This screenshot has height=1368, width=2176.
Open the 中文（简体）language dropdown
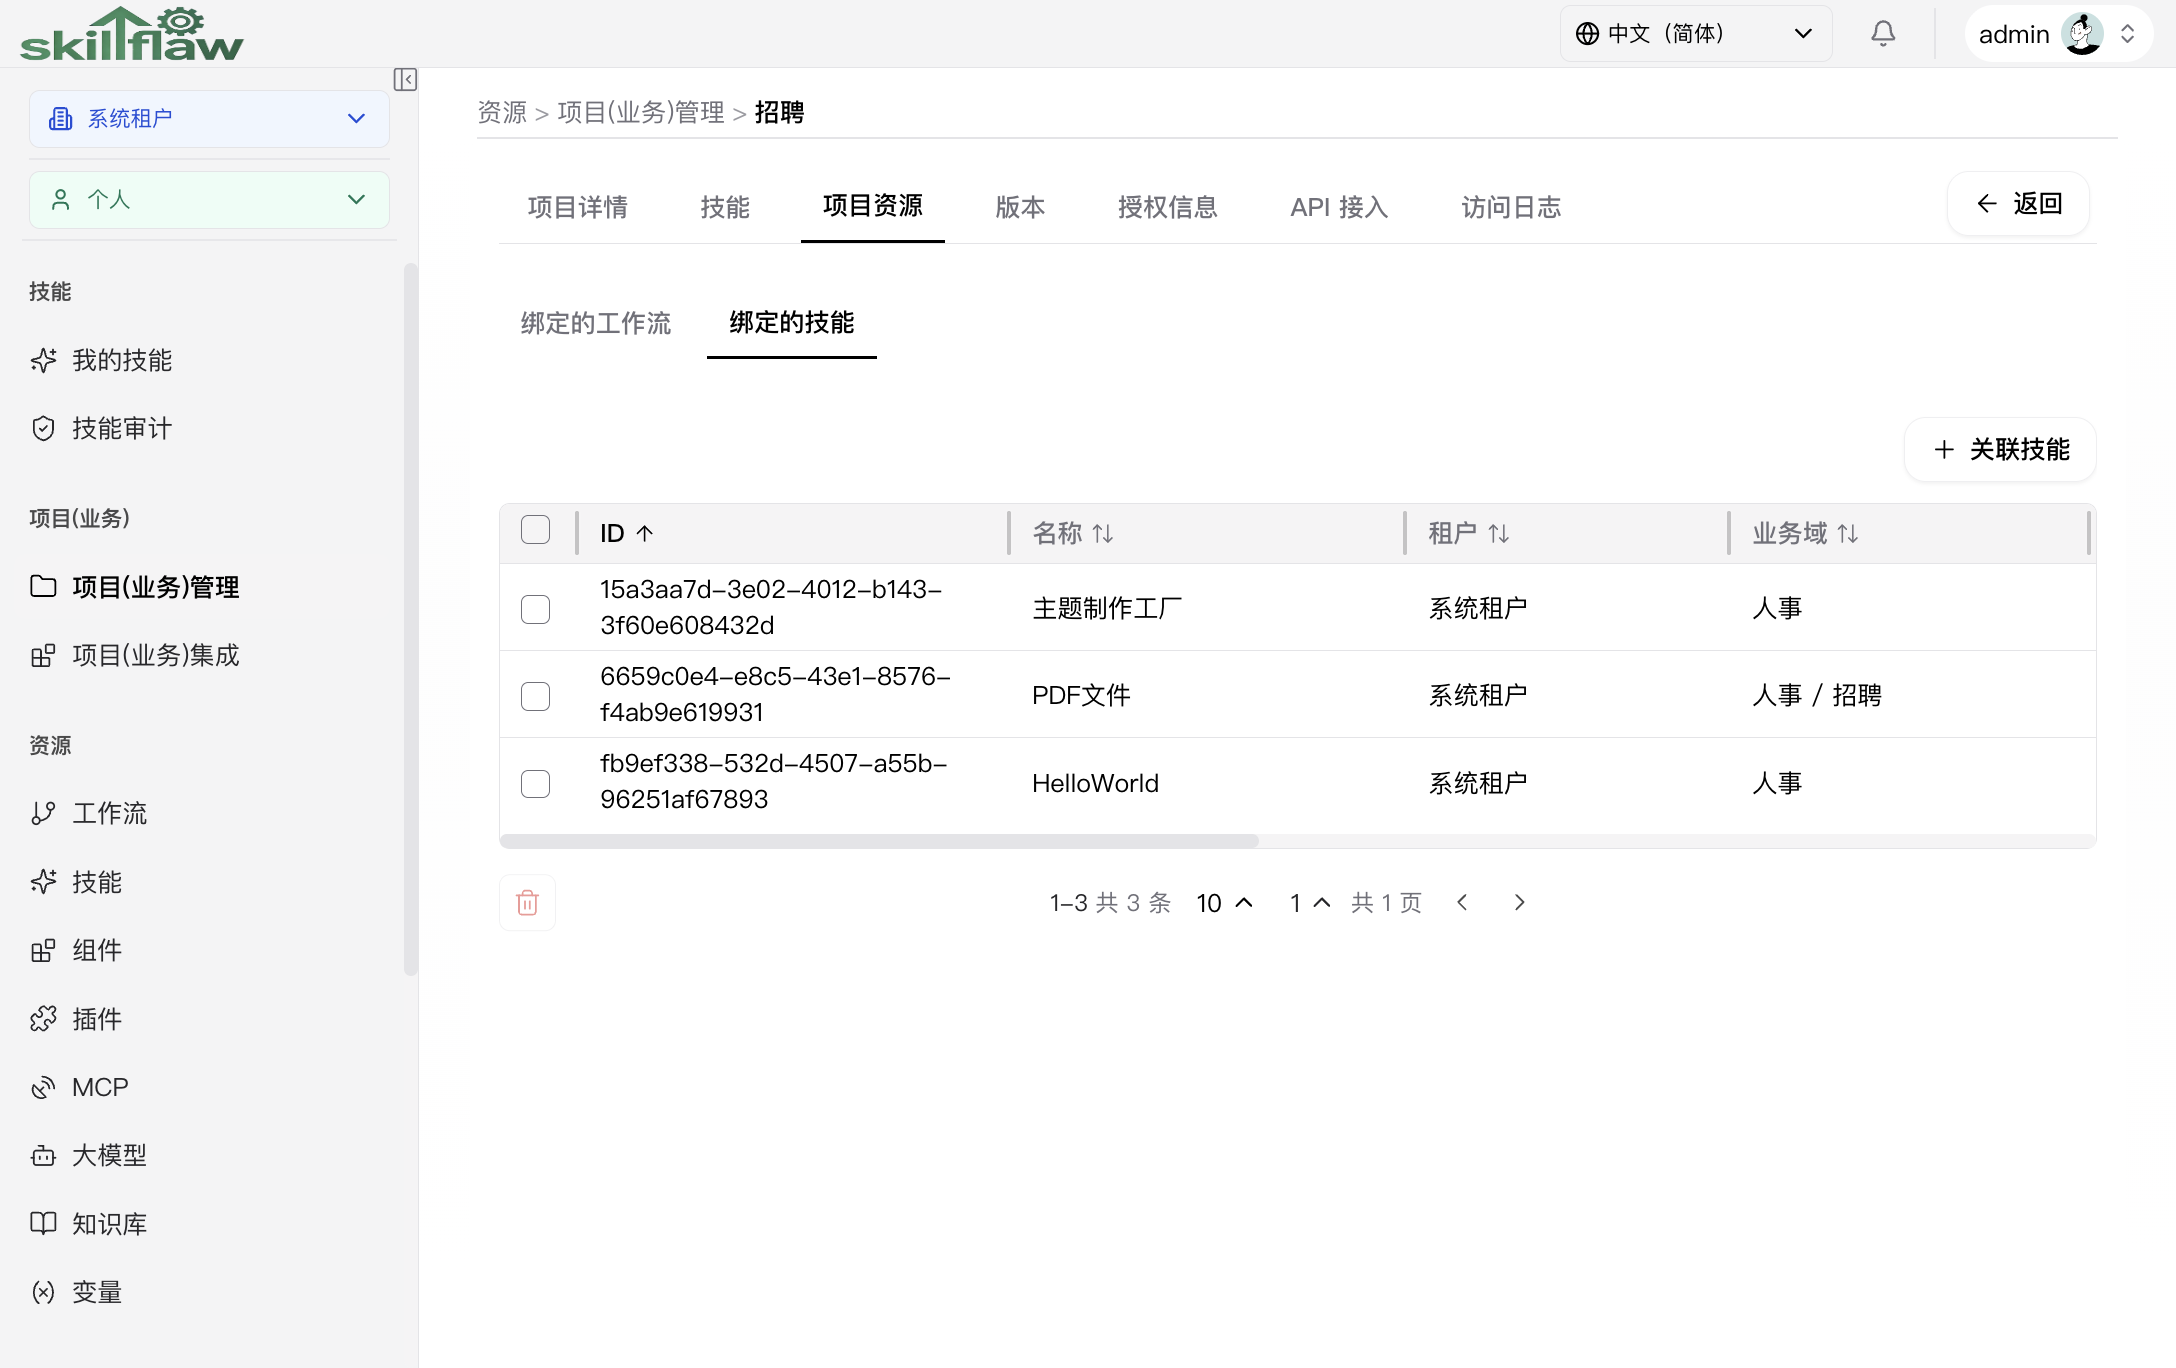(1696, 34)
